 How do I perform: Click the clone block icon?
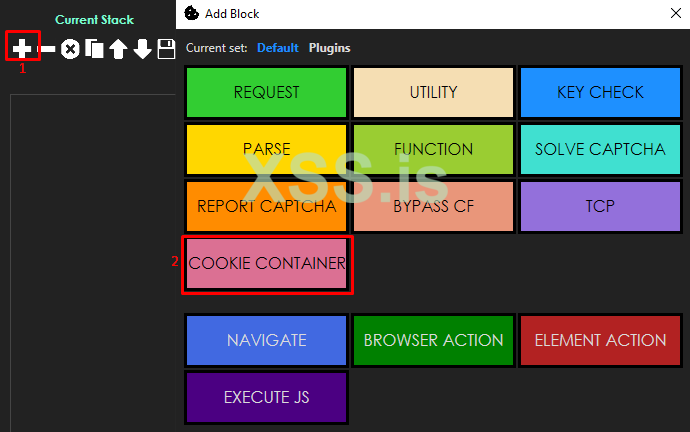94,48
